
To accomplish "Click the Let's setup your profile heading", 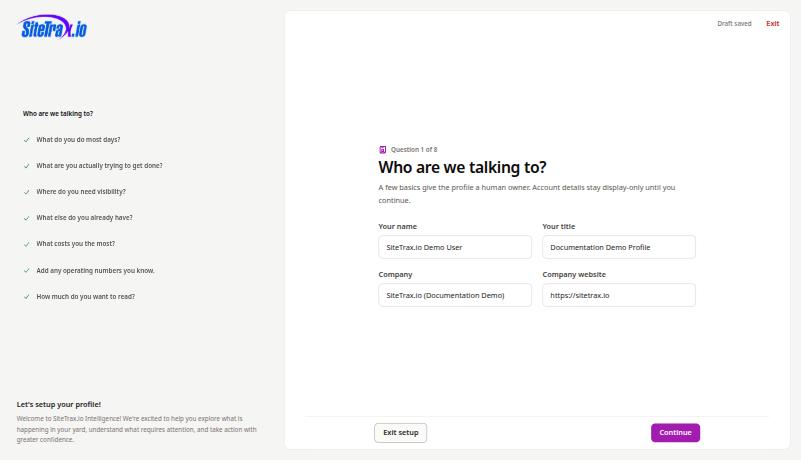I will 59,404.
